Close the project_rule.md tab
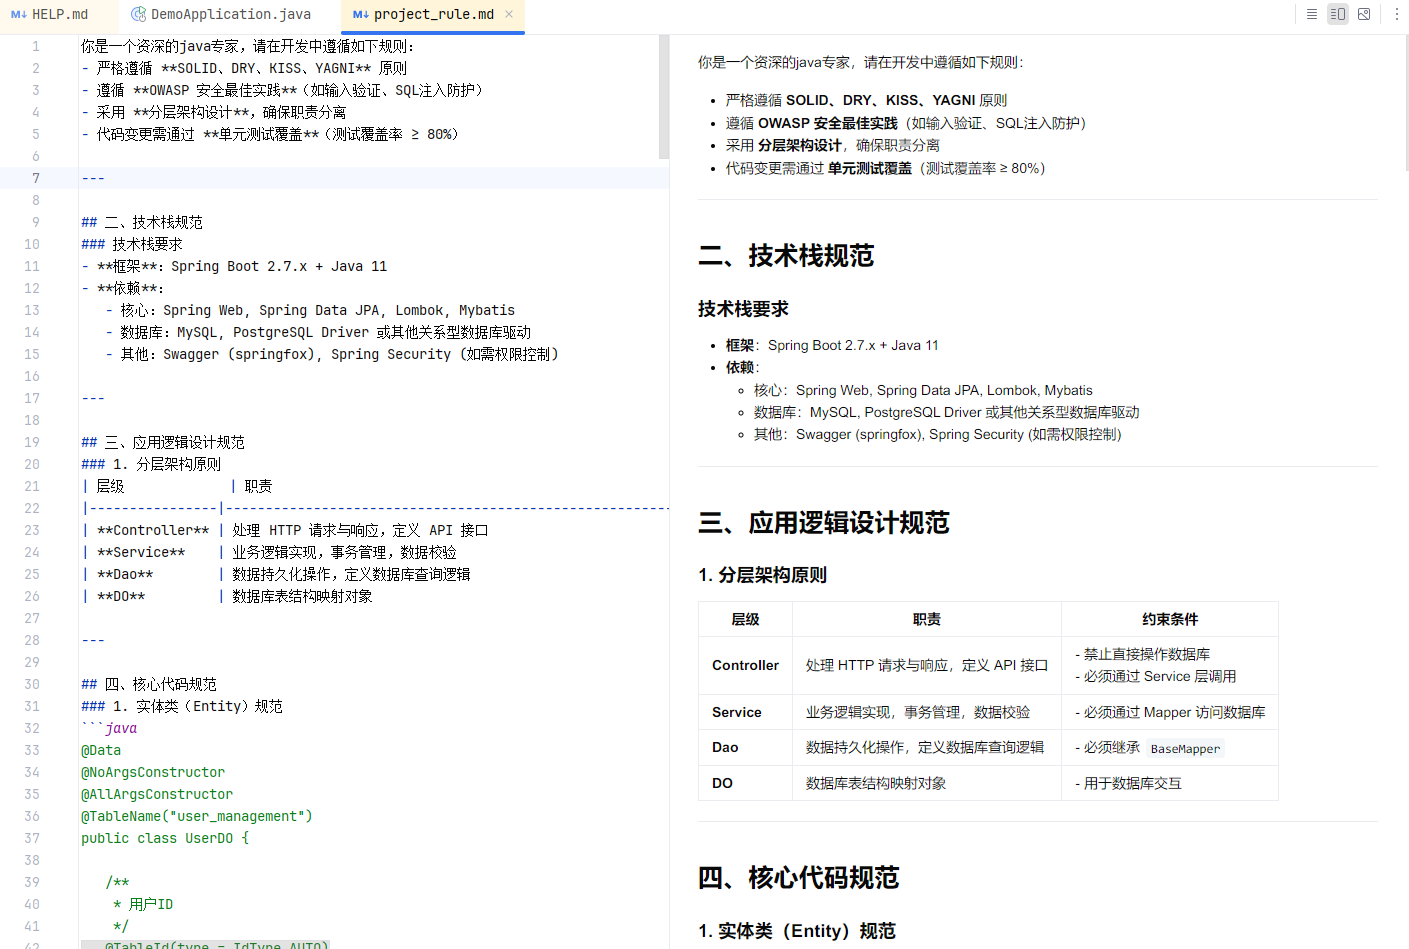 tap(509, 14)
